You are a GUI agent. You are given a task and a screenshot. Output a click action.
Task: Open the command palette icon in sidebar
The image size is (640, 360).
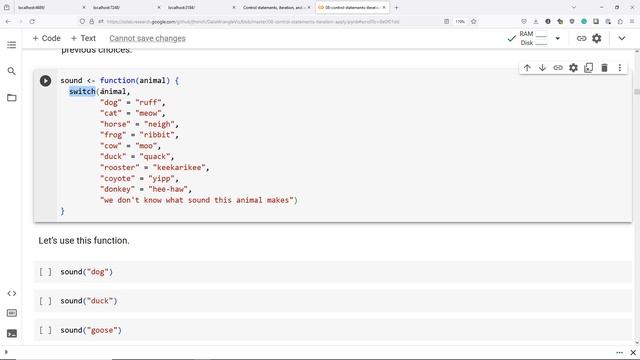pyautogui.click(x=11, y=313)
